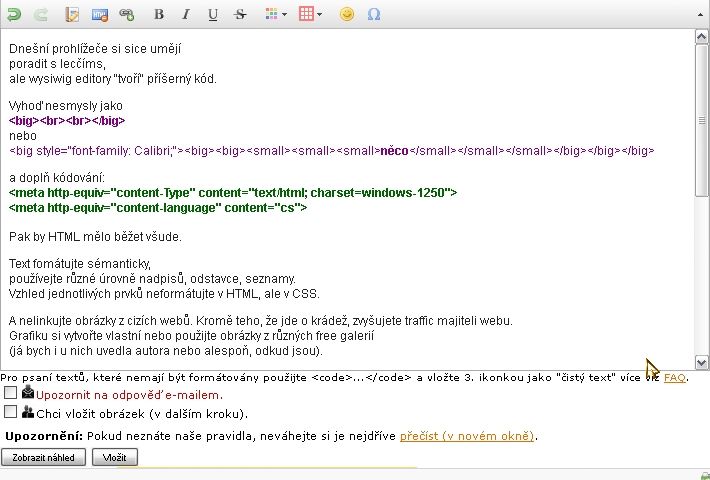Viewport: 710px width, 480px height.
Task: Paste as plain text icon
Action: [72, 14]
